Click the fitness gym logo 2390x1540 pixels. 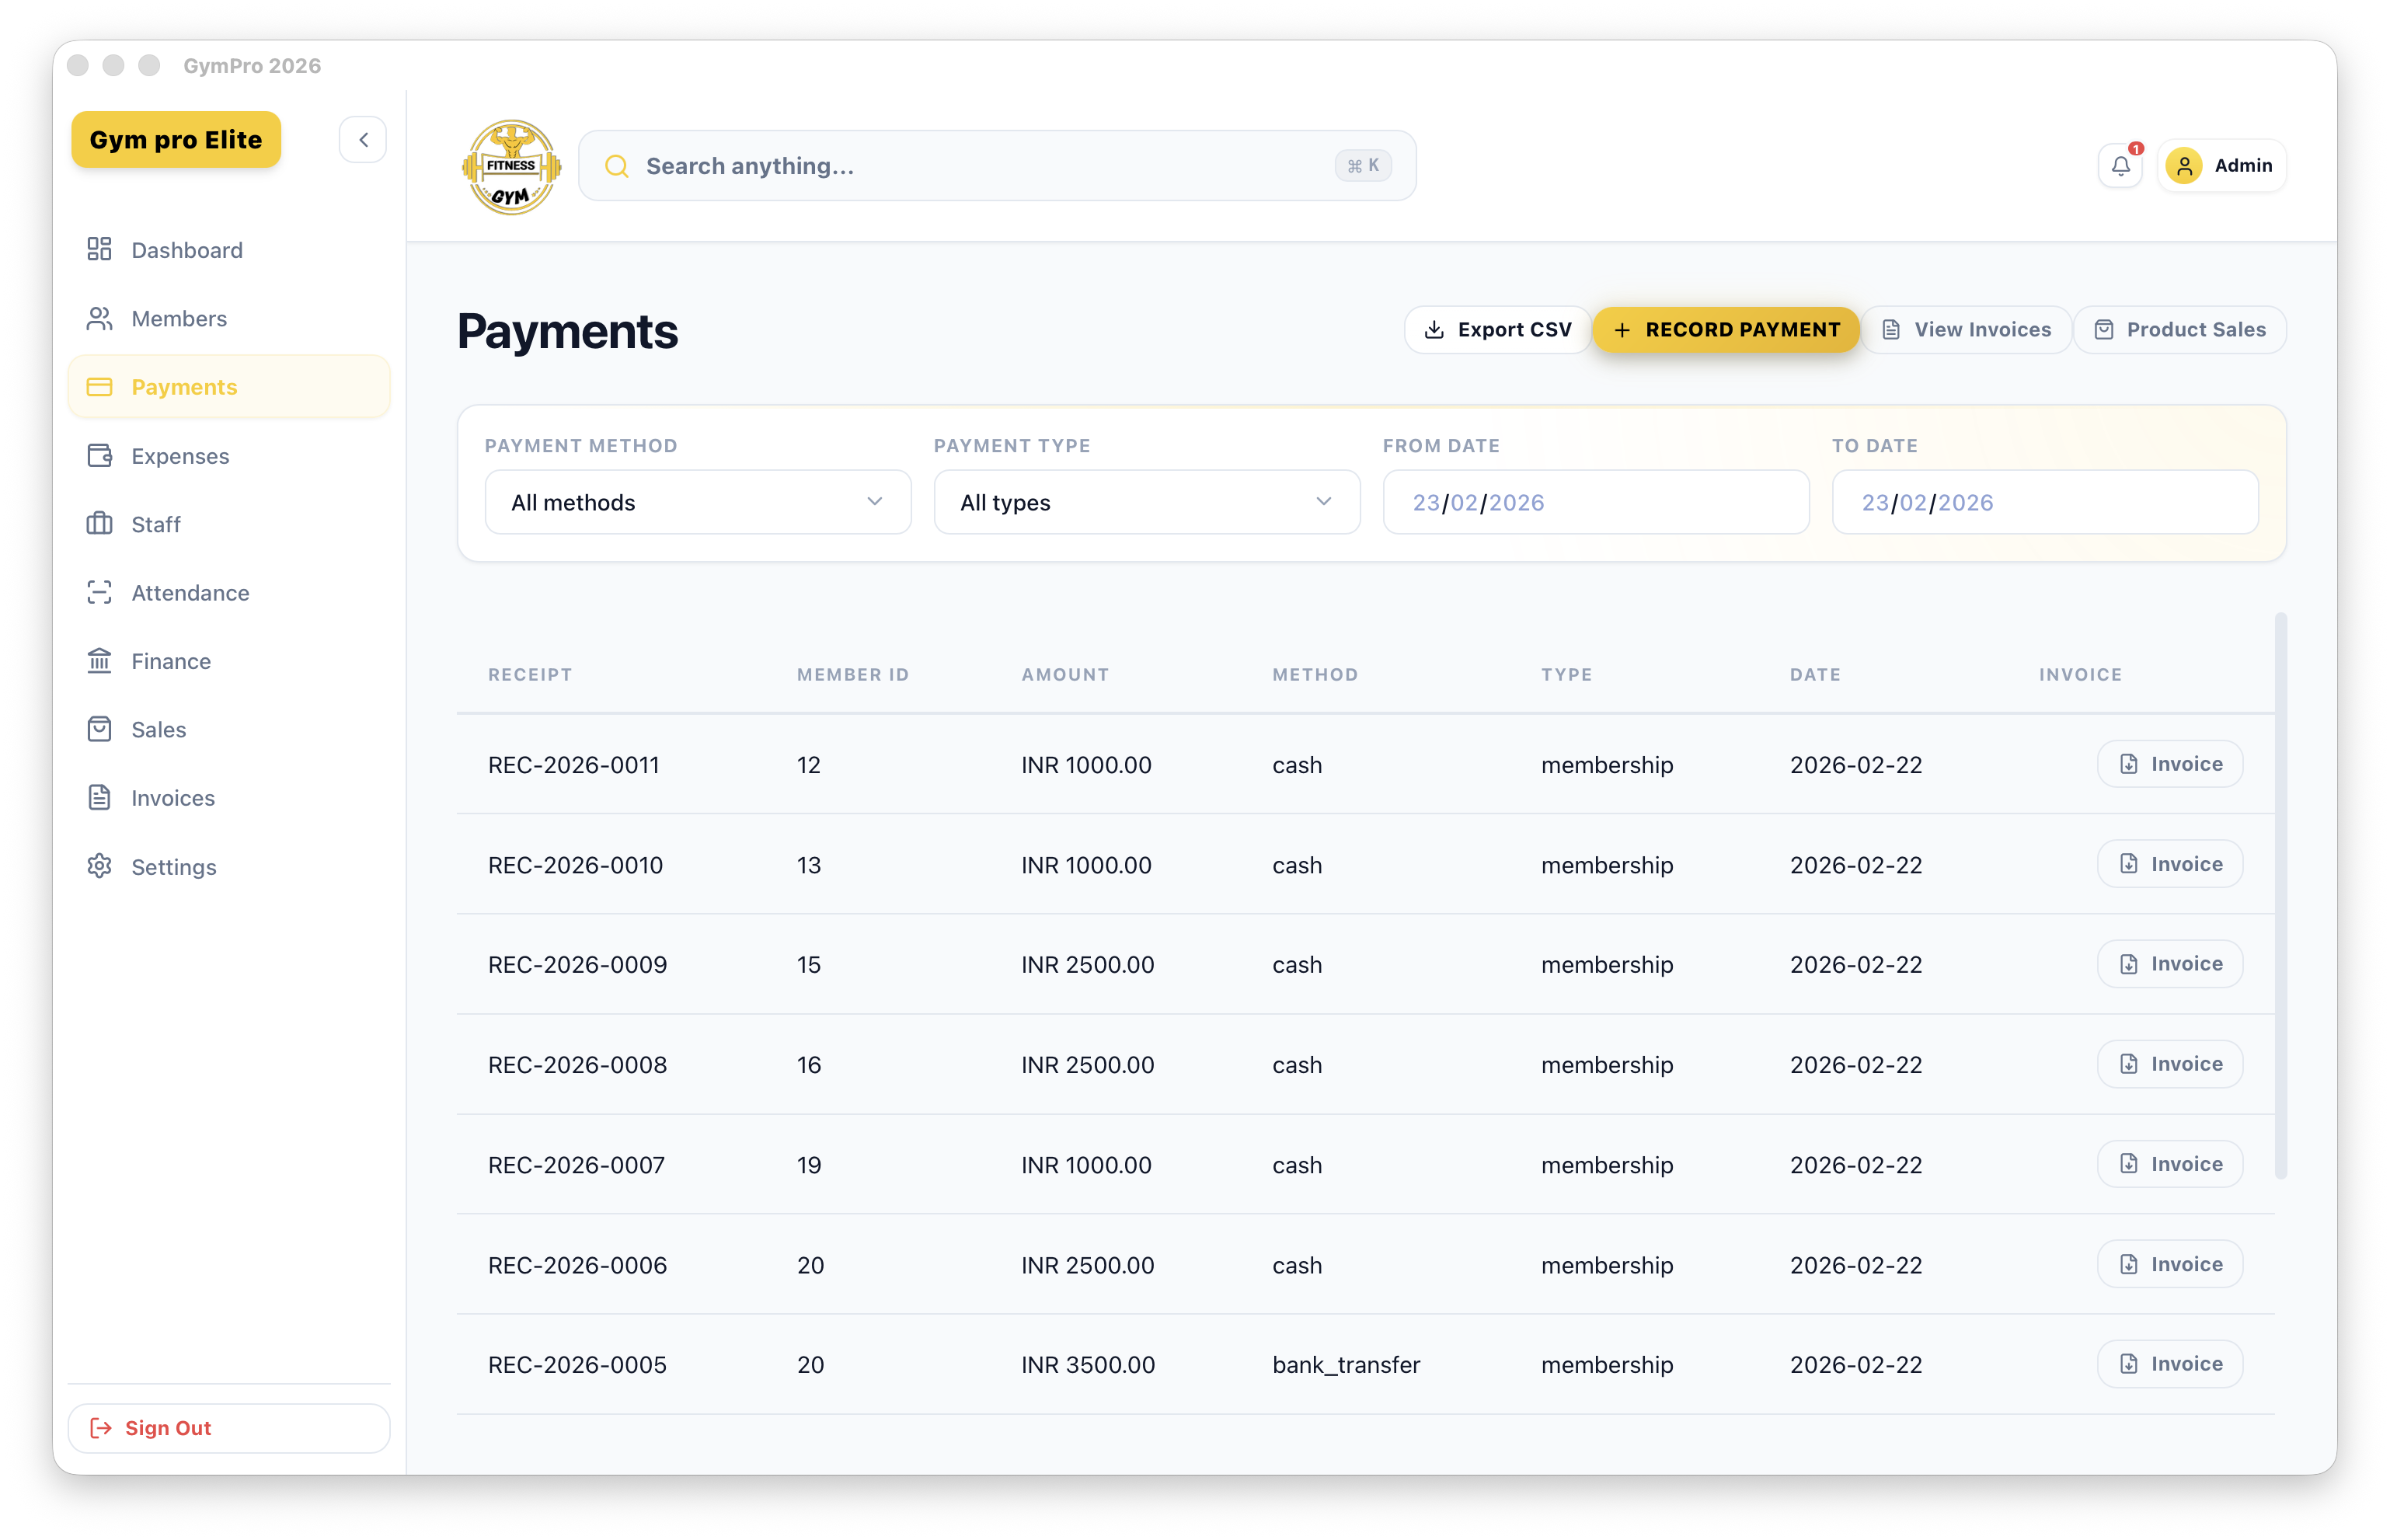(x=511, y=166)
